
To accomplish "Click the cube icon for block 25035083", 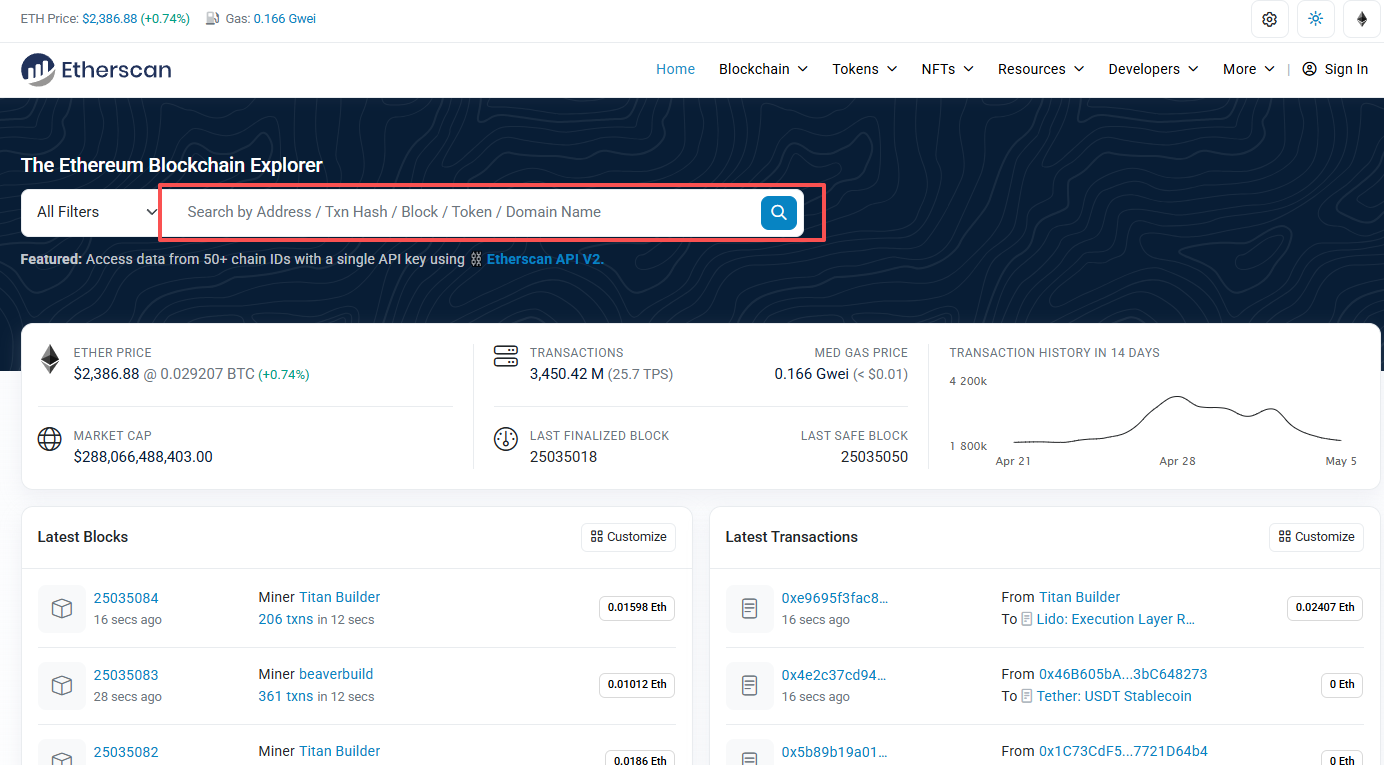I will pos(62,685).
